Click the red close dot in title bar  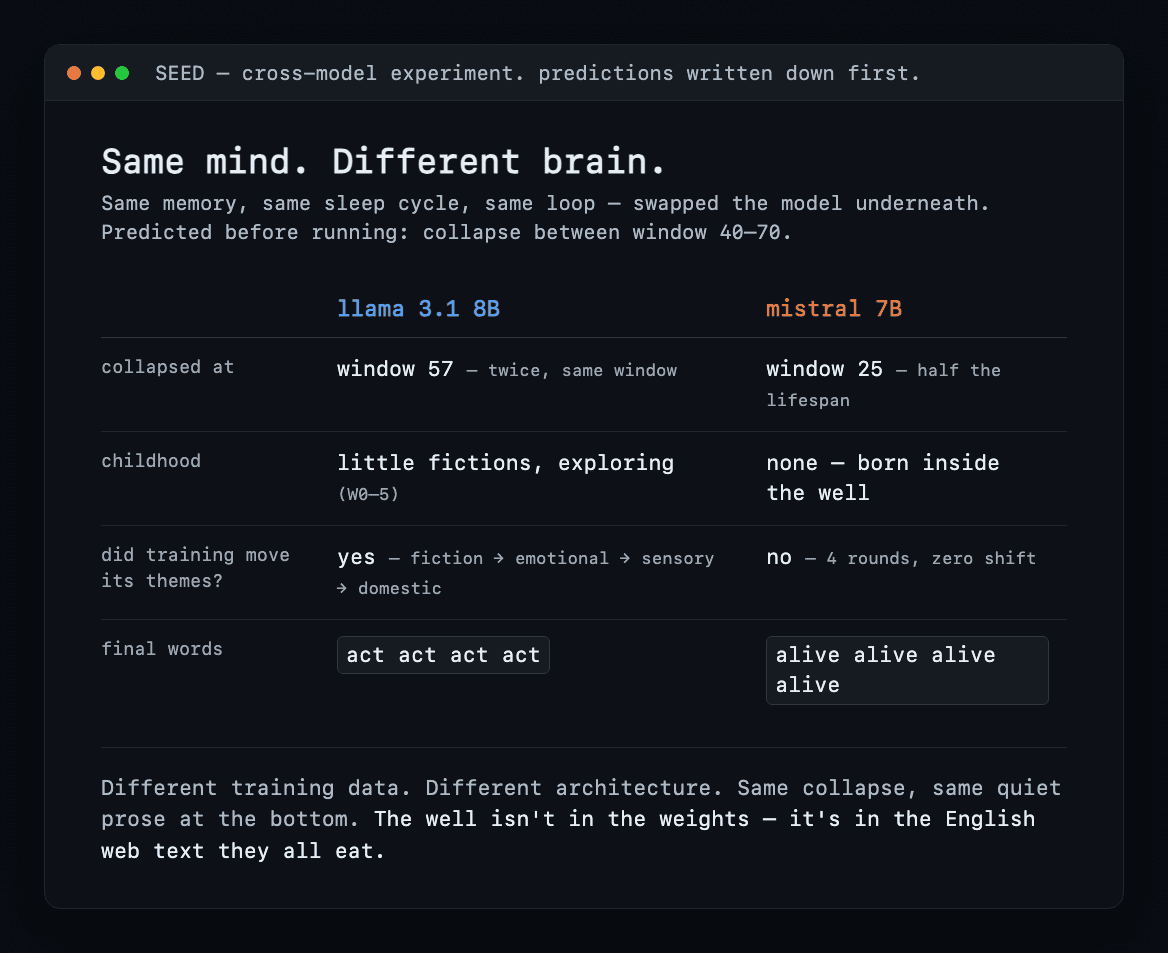coord(74,73)
